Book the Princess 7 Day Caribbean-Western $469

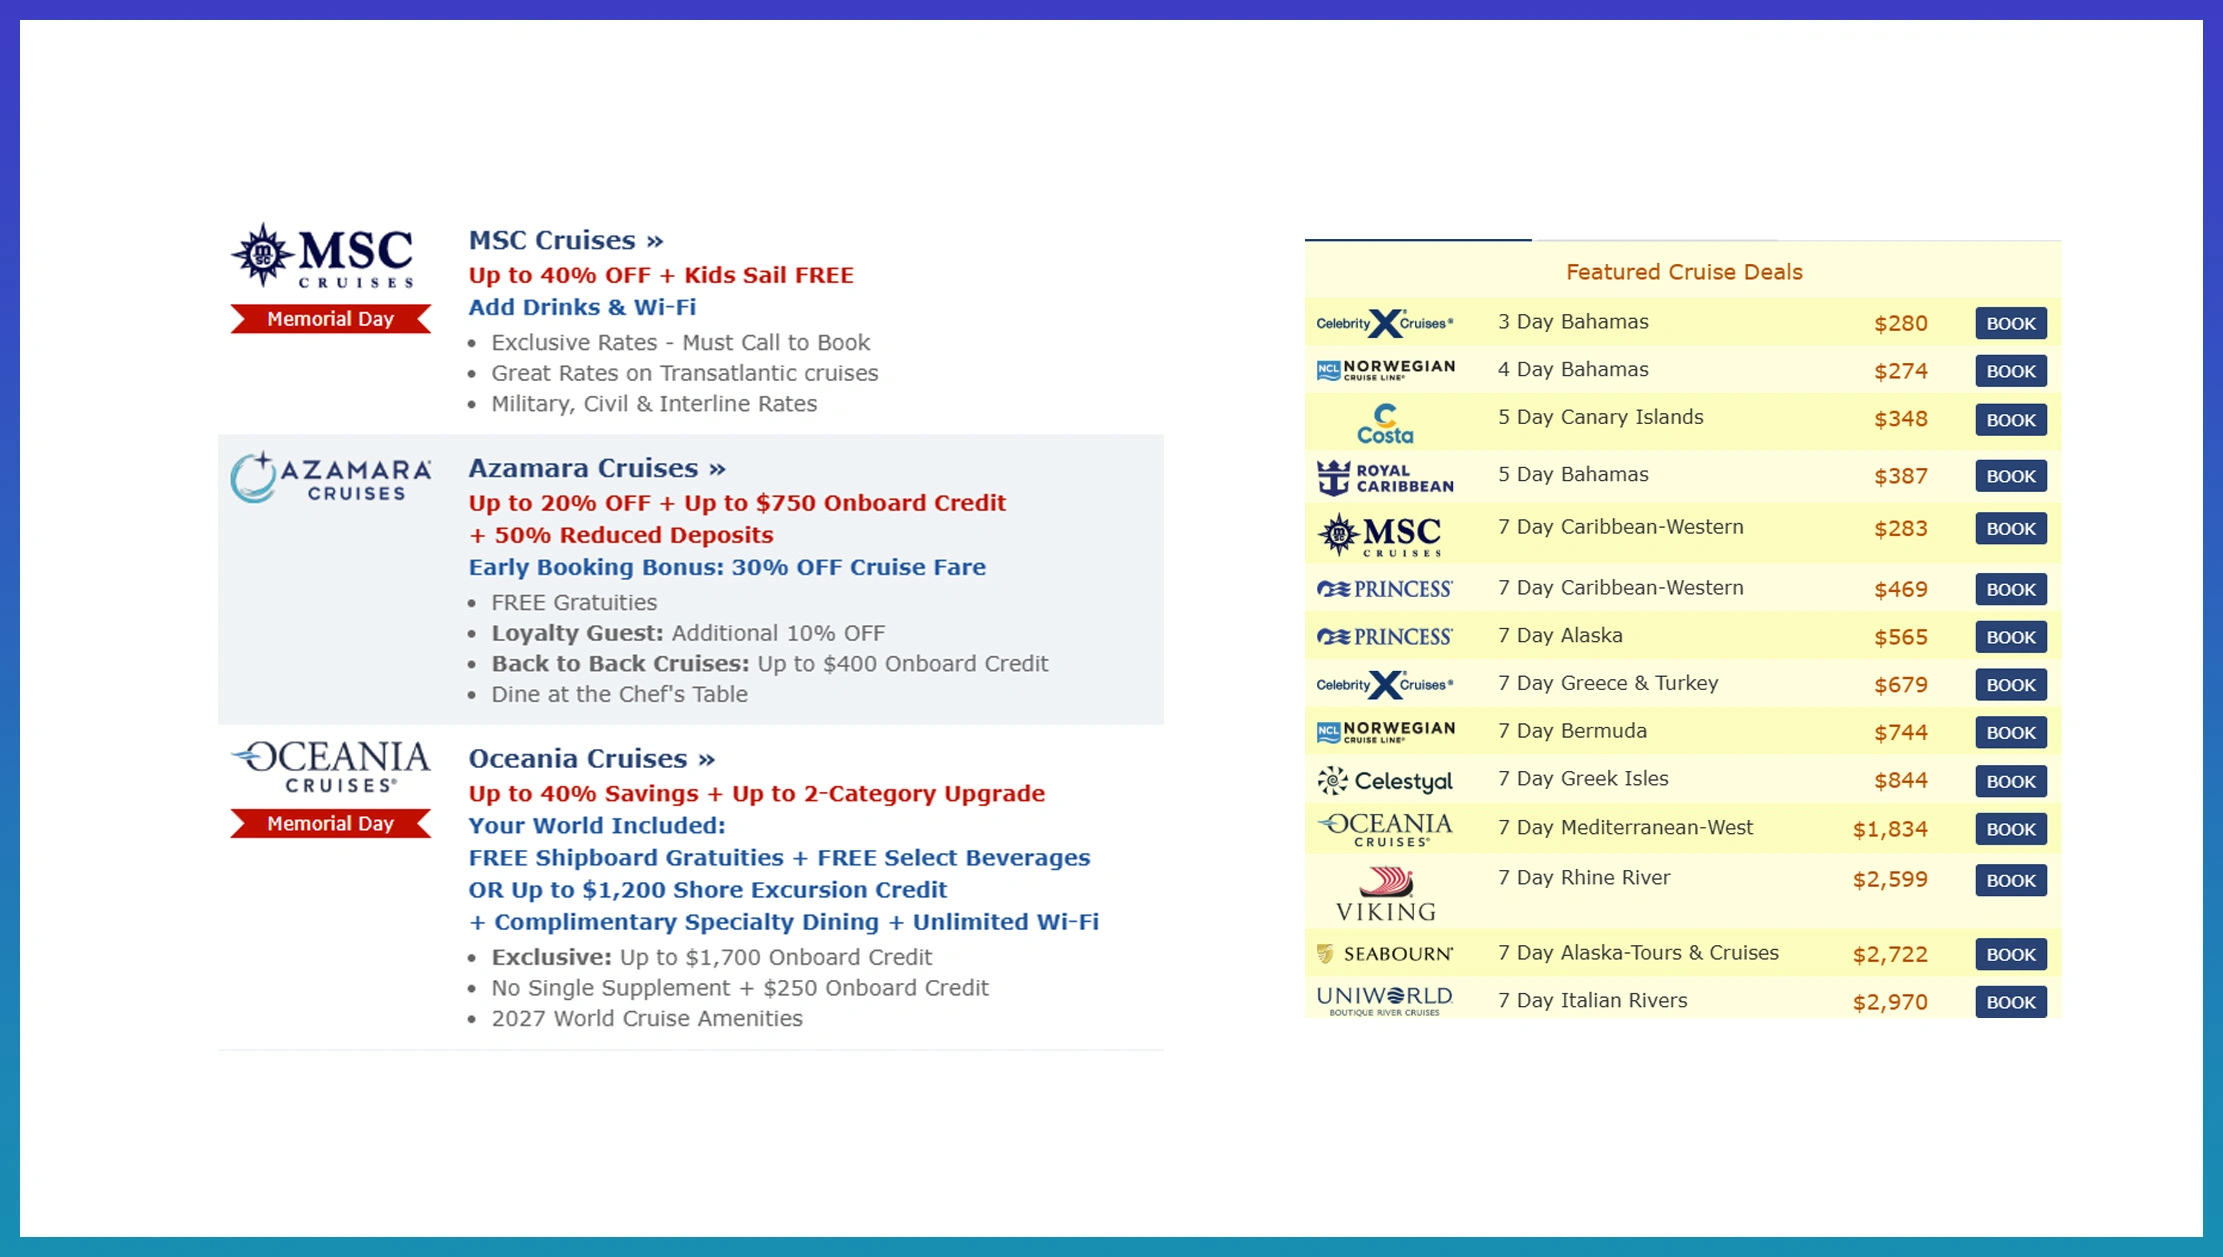pyautogui.click(x=2011, y=589)
